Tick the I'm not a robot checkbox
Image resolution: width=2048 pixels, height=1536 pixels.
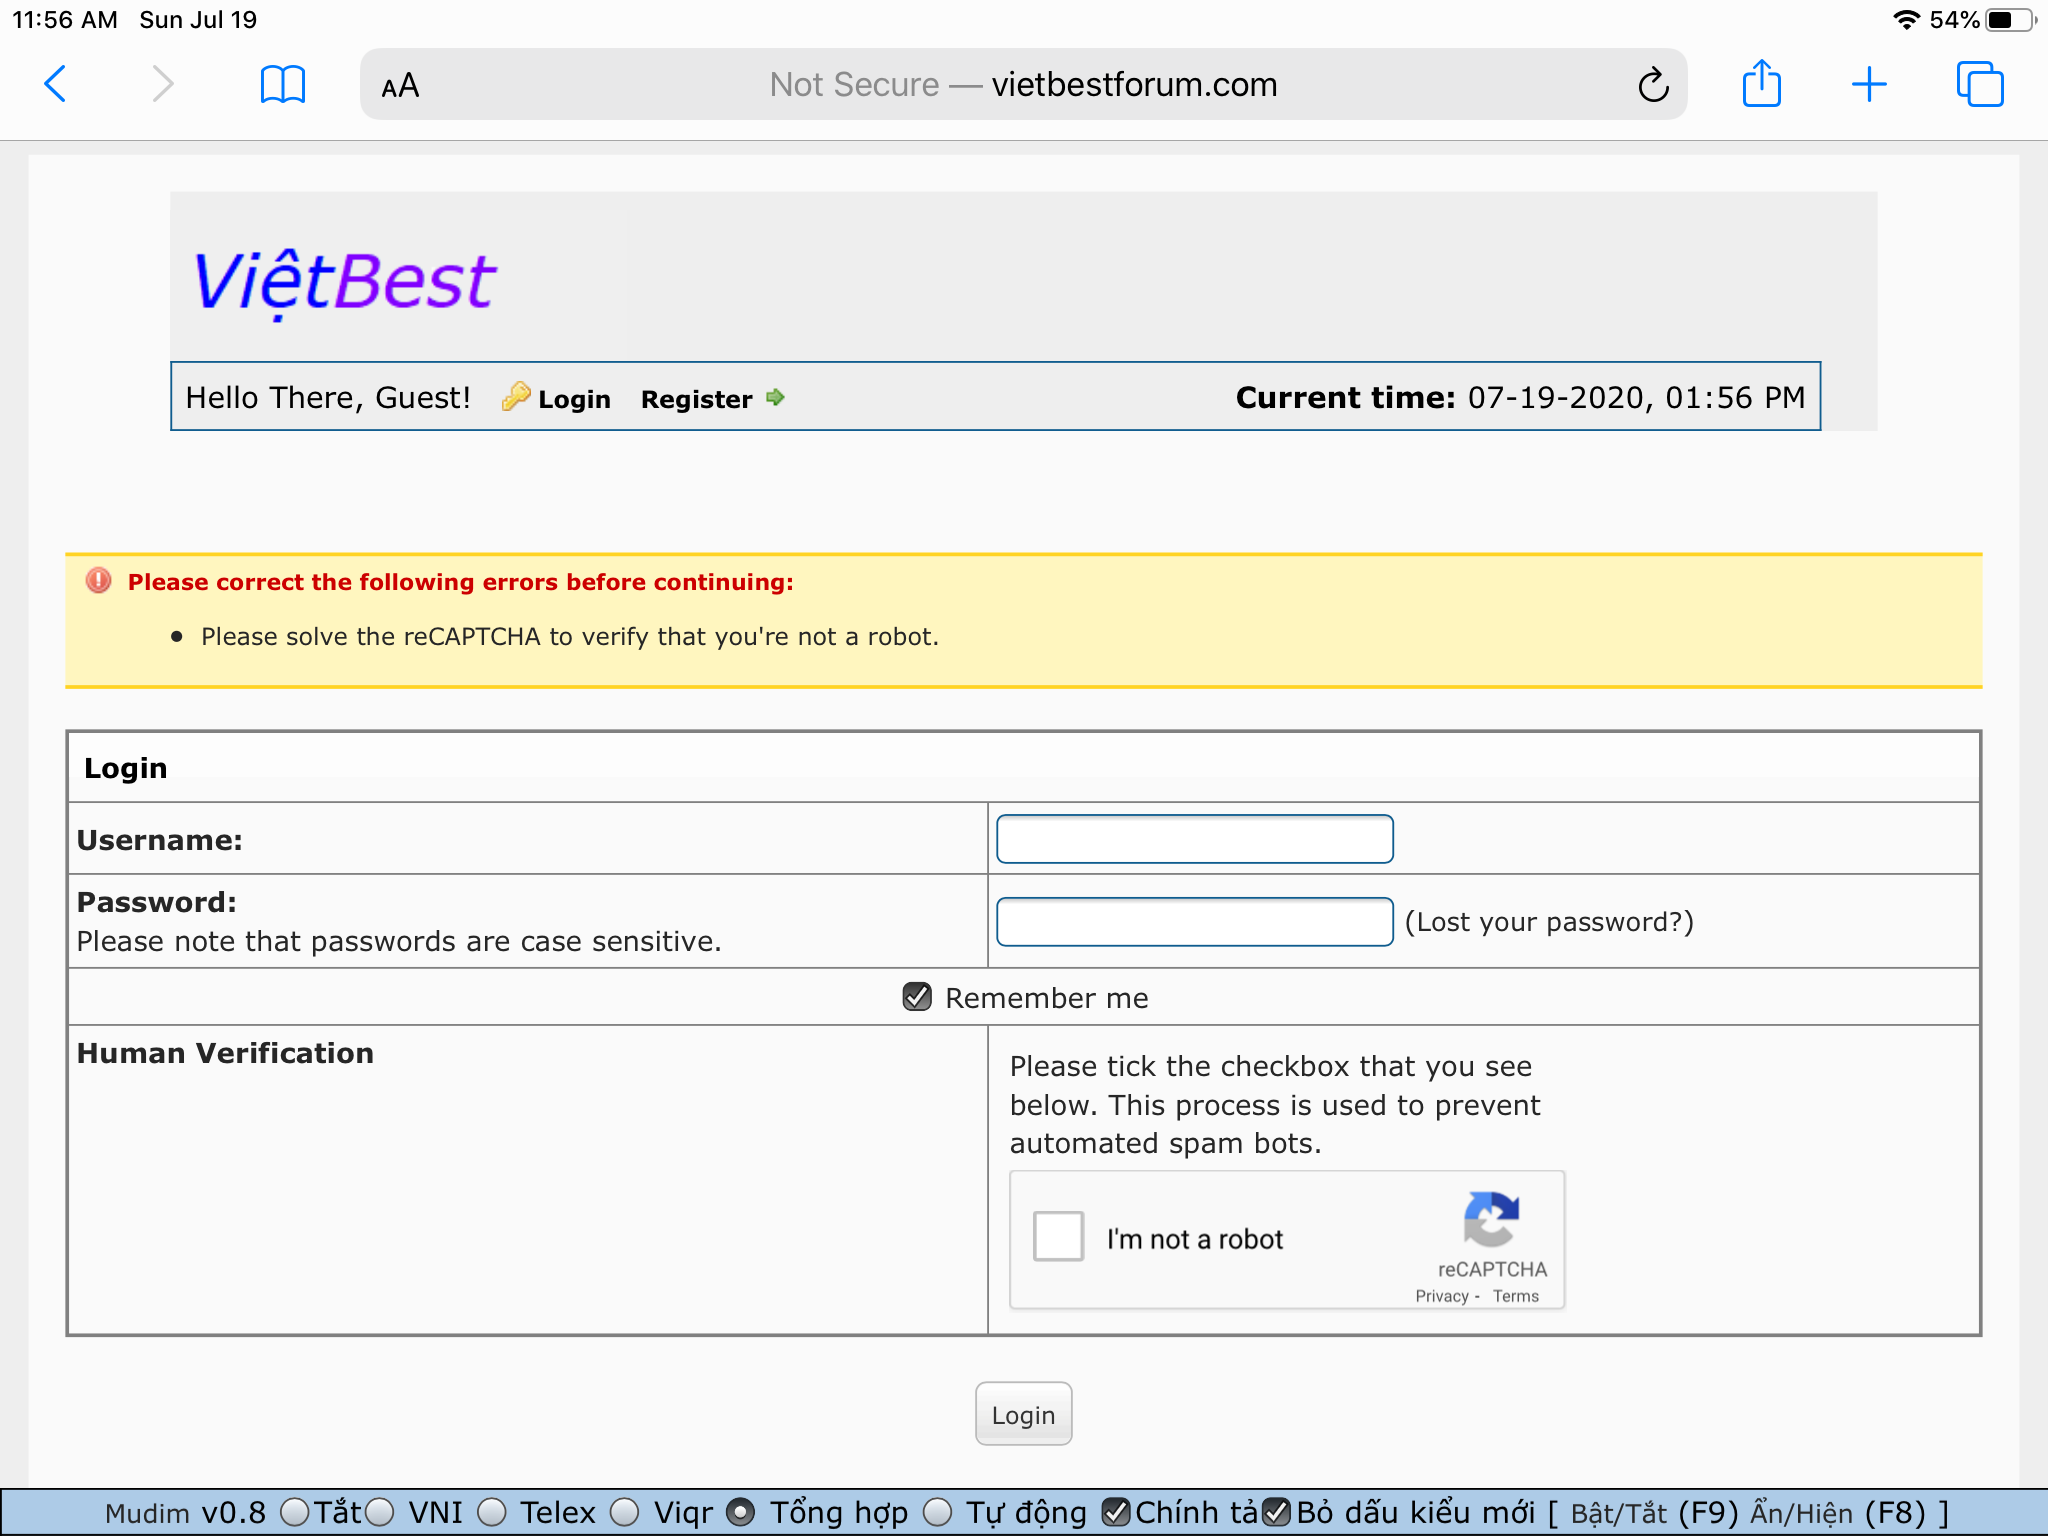click(x=1058, y=1236)
